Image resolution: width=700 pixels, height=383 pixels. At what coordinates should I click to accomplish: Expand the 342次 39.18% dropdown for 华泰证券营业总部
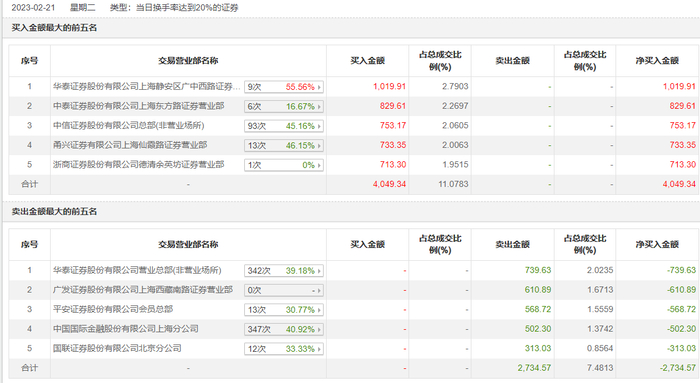[283, 271]
